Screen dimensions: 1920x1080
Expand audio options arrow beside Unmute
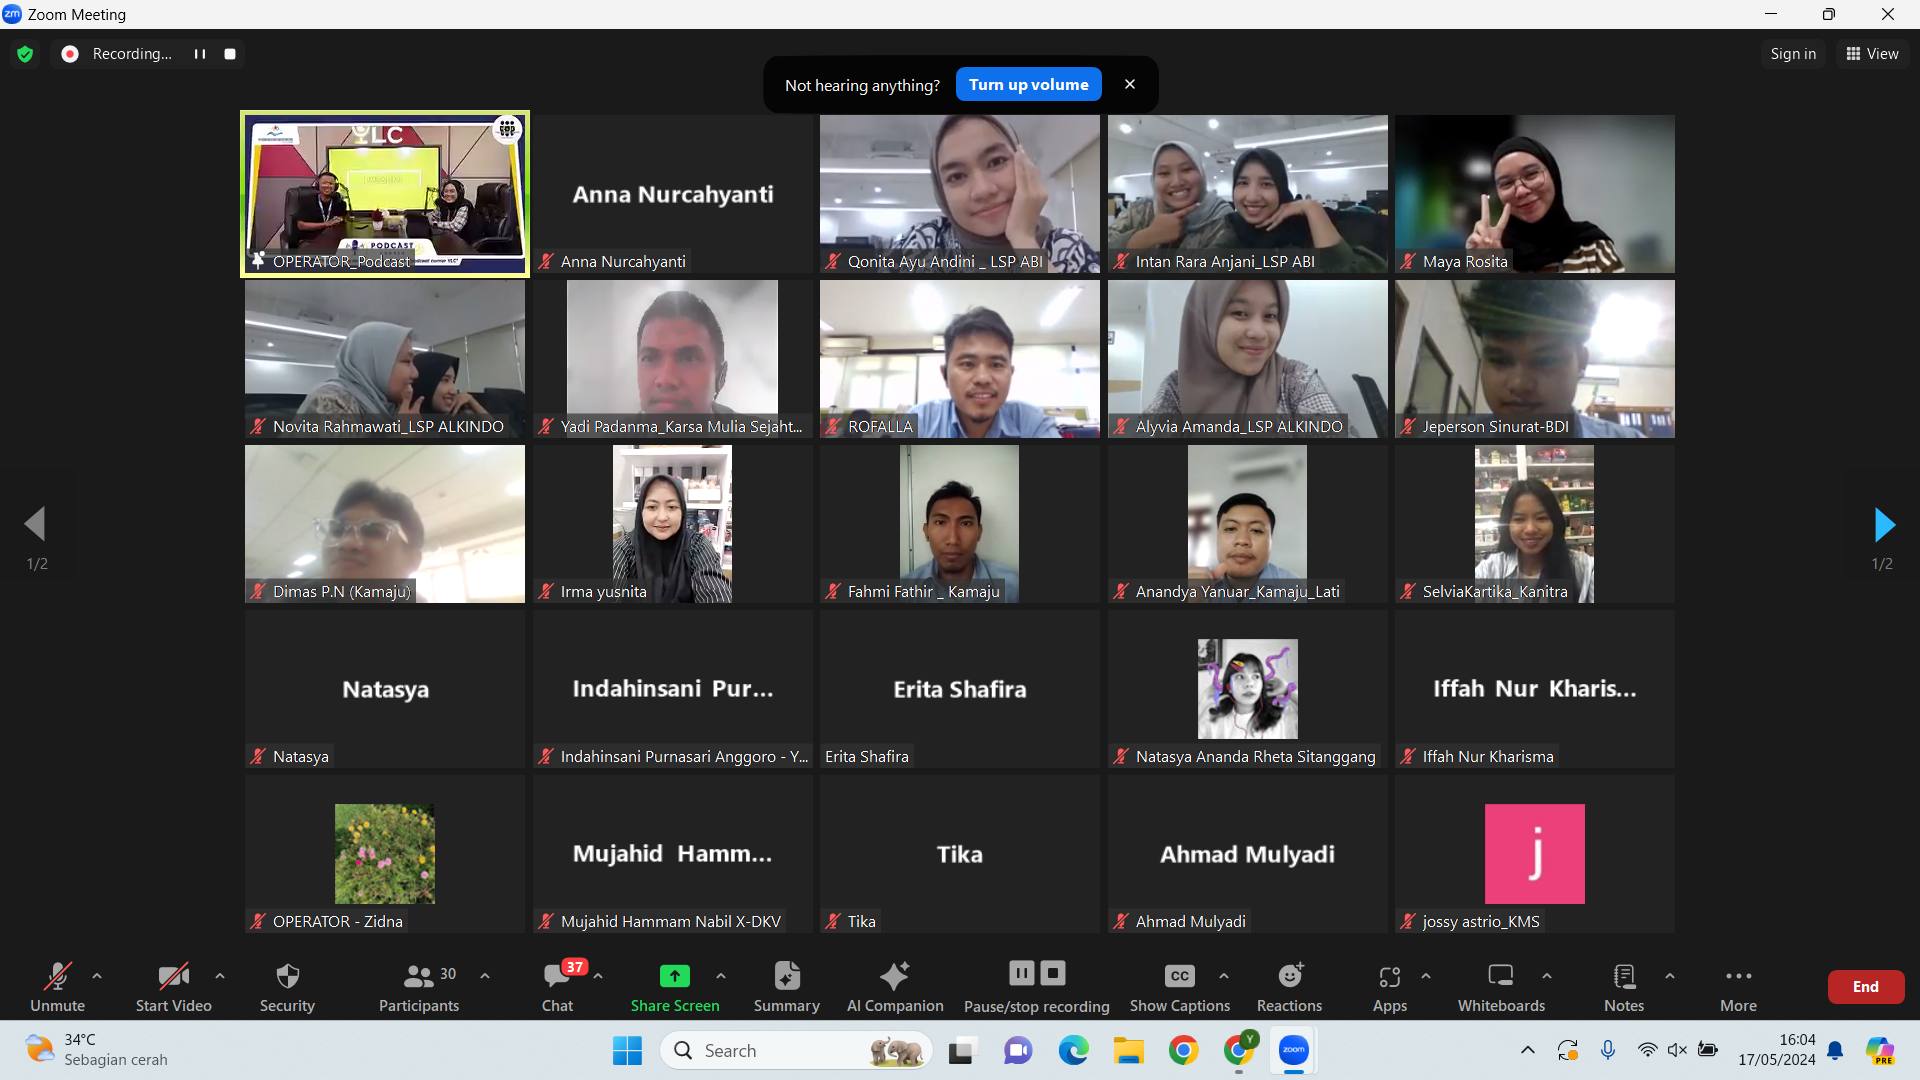point(97,976)
